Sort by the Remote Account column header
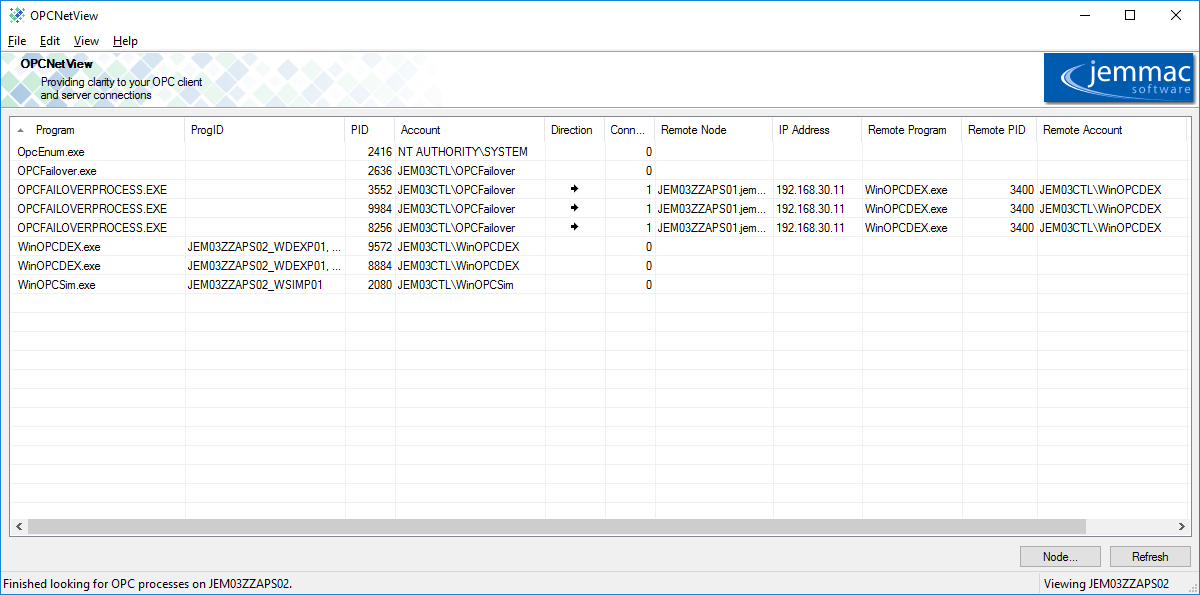The width and height of the screenshot is (1200, 595). [1112, 130]
